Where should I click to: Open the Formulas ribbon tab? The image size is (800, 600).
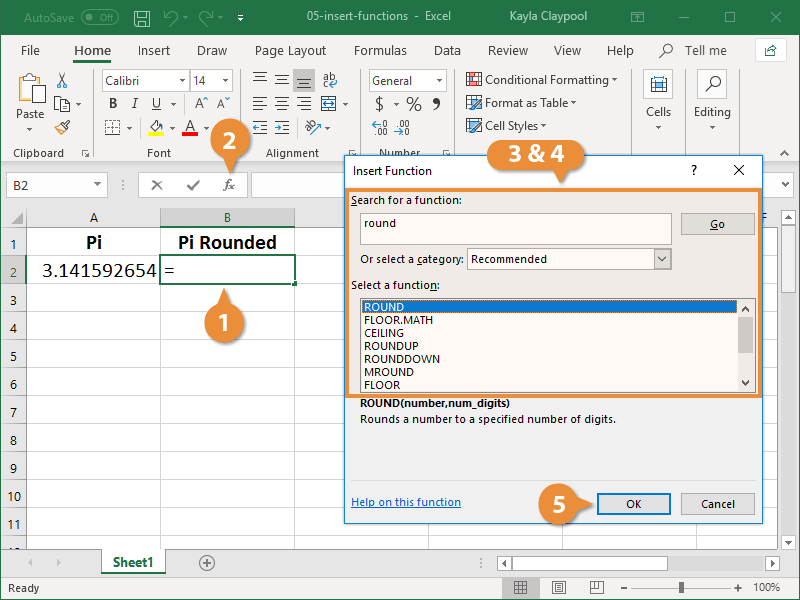[x=380, y=51]
